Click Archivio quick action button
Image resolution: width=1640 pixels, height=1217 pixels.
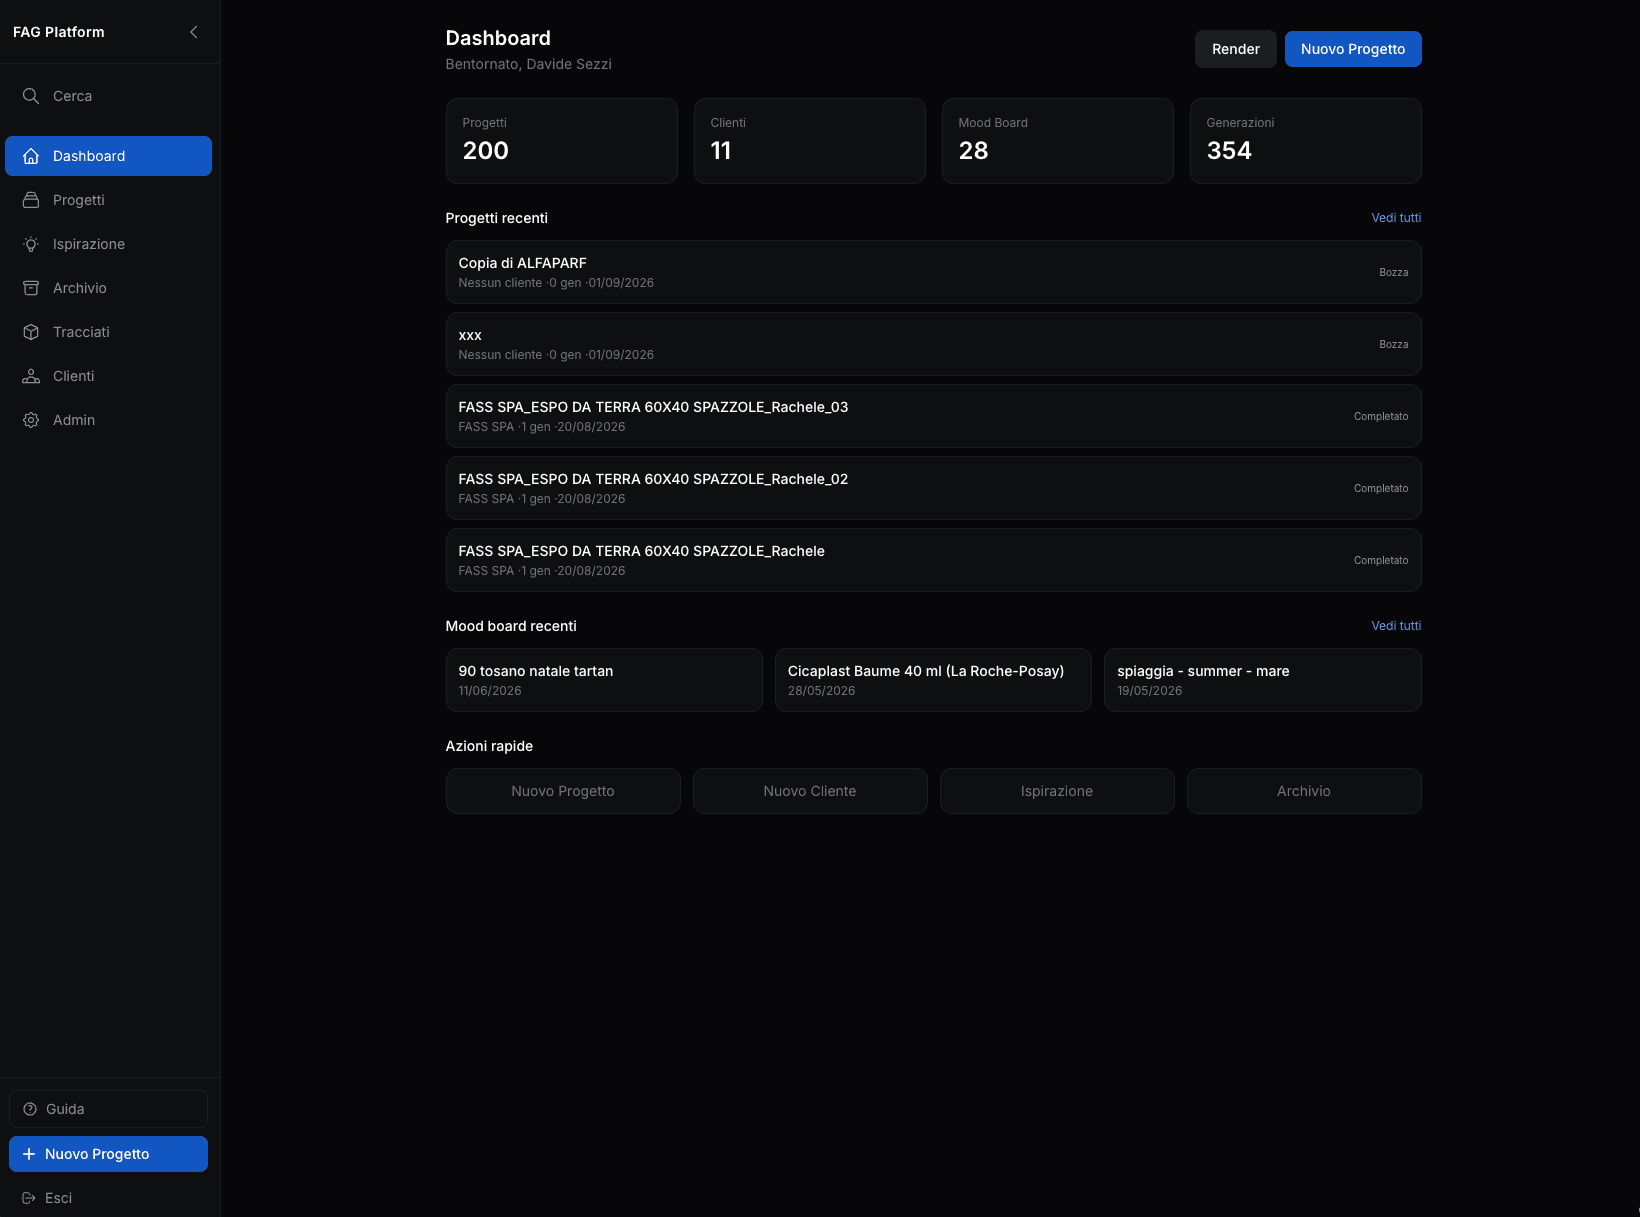tap(1304, 791)
